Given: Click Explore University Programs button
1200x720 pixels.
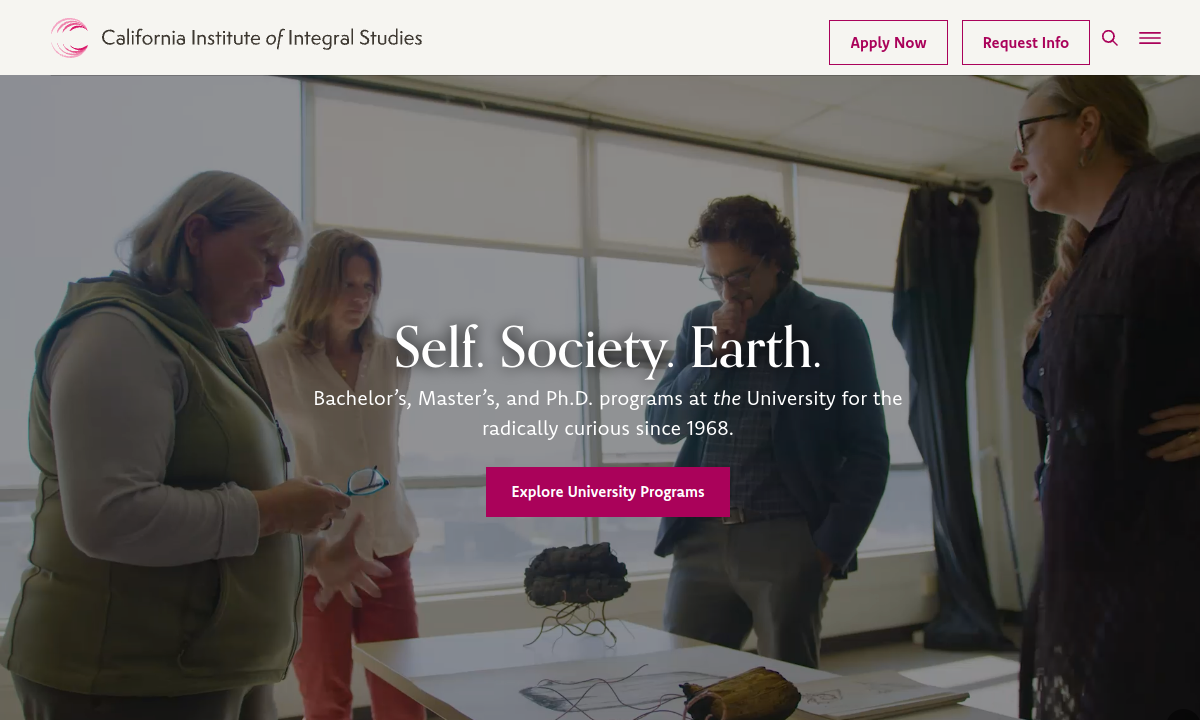Looking at the screenshot, I should point(608,492).
